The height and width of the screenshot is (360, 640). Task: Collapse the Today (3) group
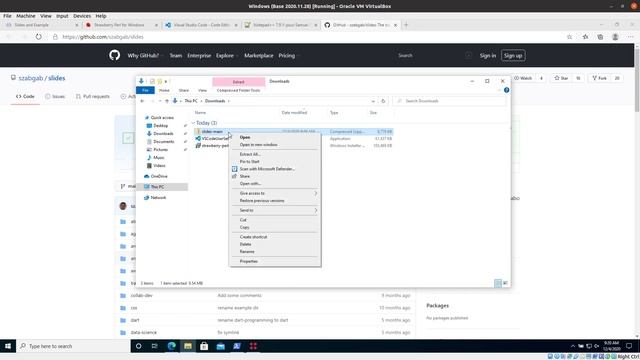[x=193, y=123]
